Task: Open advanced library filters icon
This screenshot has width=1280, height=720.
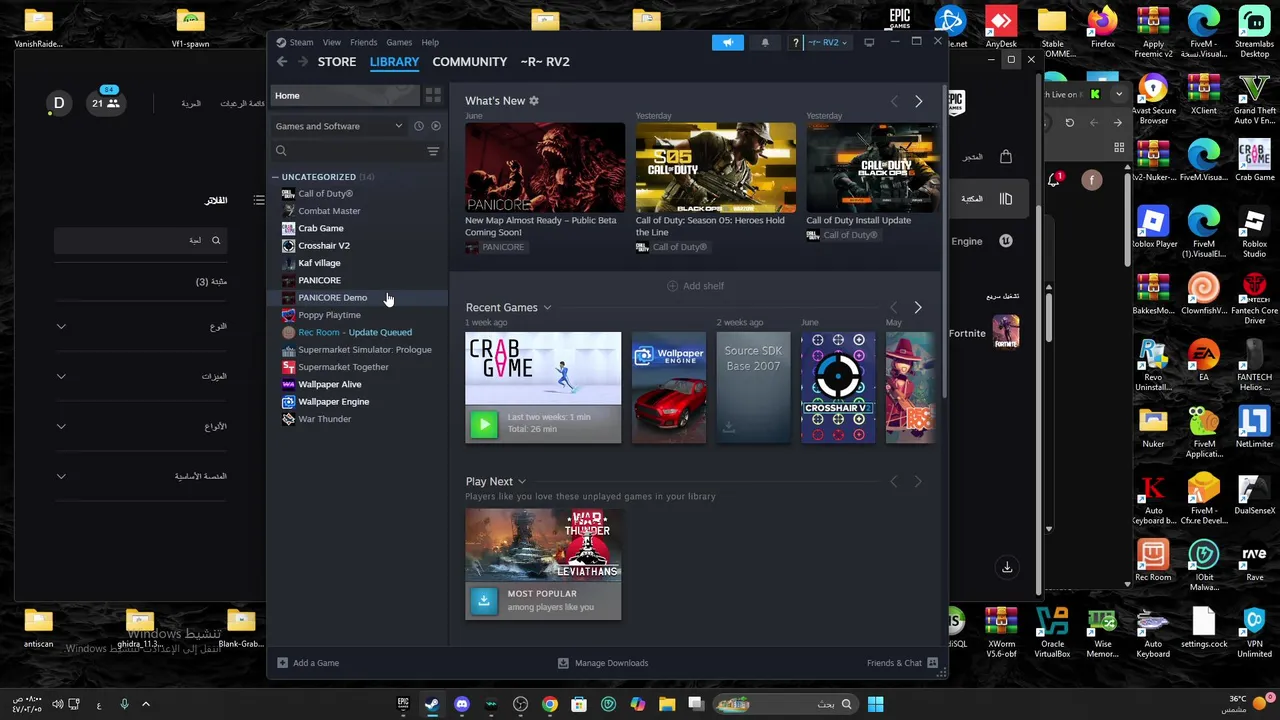Action: [433, 151]
